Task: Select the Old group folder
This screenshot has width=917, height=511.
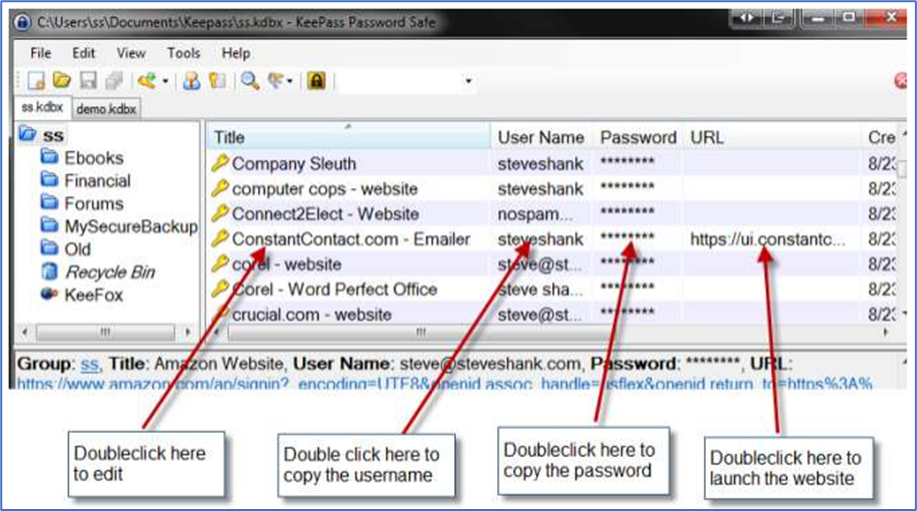Action: click(77, 249)
